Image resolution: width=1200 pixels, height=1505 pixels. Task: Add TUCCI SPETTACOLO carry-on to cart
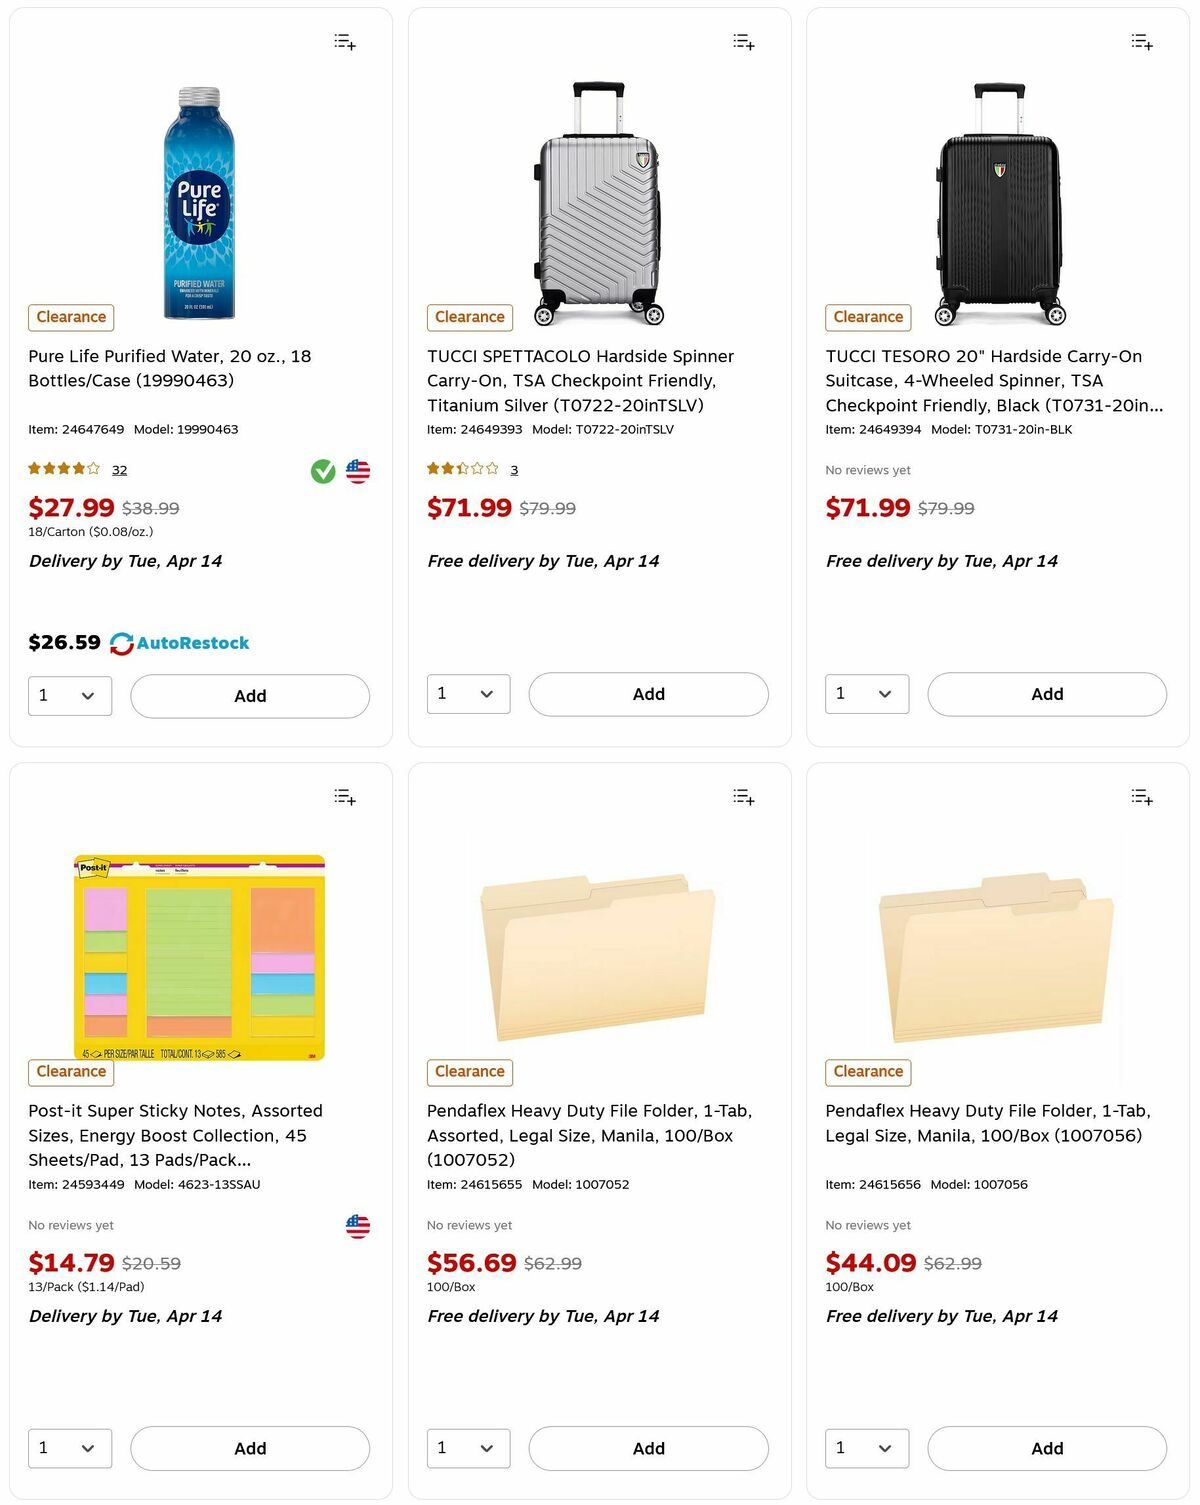coord(648,693)
